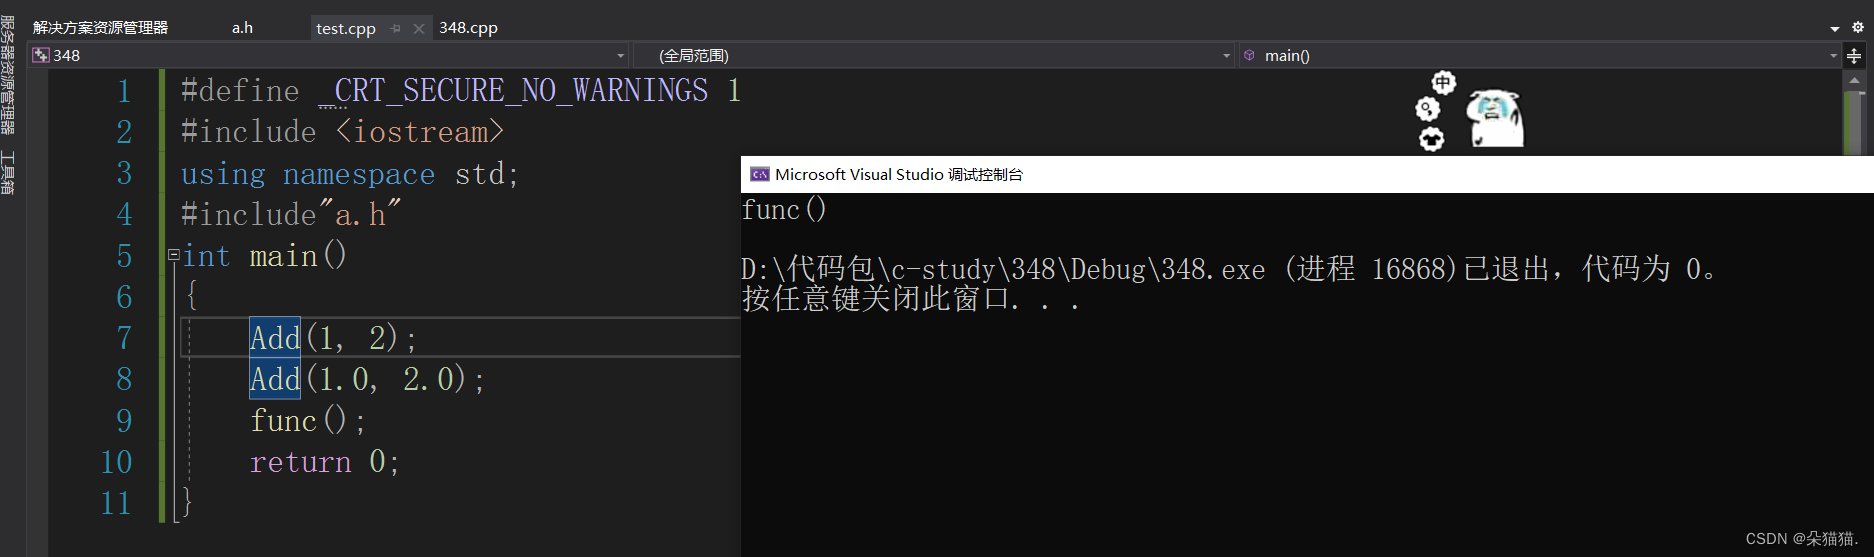The image size is (1874, 557).
Task: Click the Microsoft Visual Studio 调试控制台 title
Action: (x=899, y=174)
